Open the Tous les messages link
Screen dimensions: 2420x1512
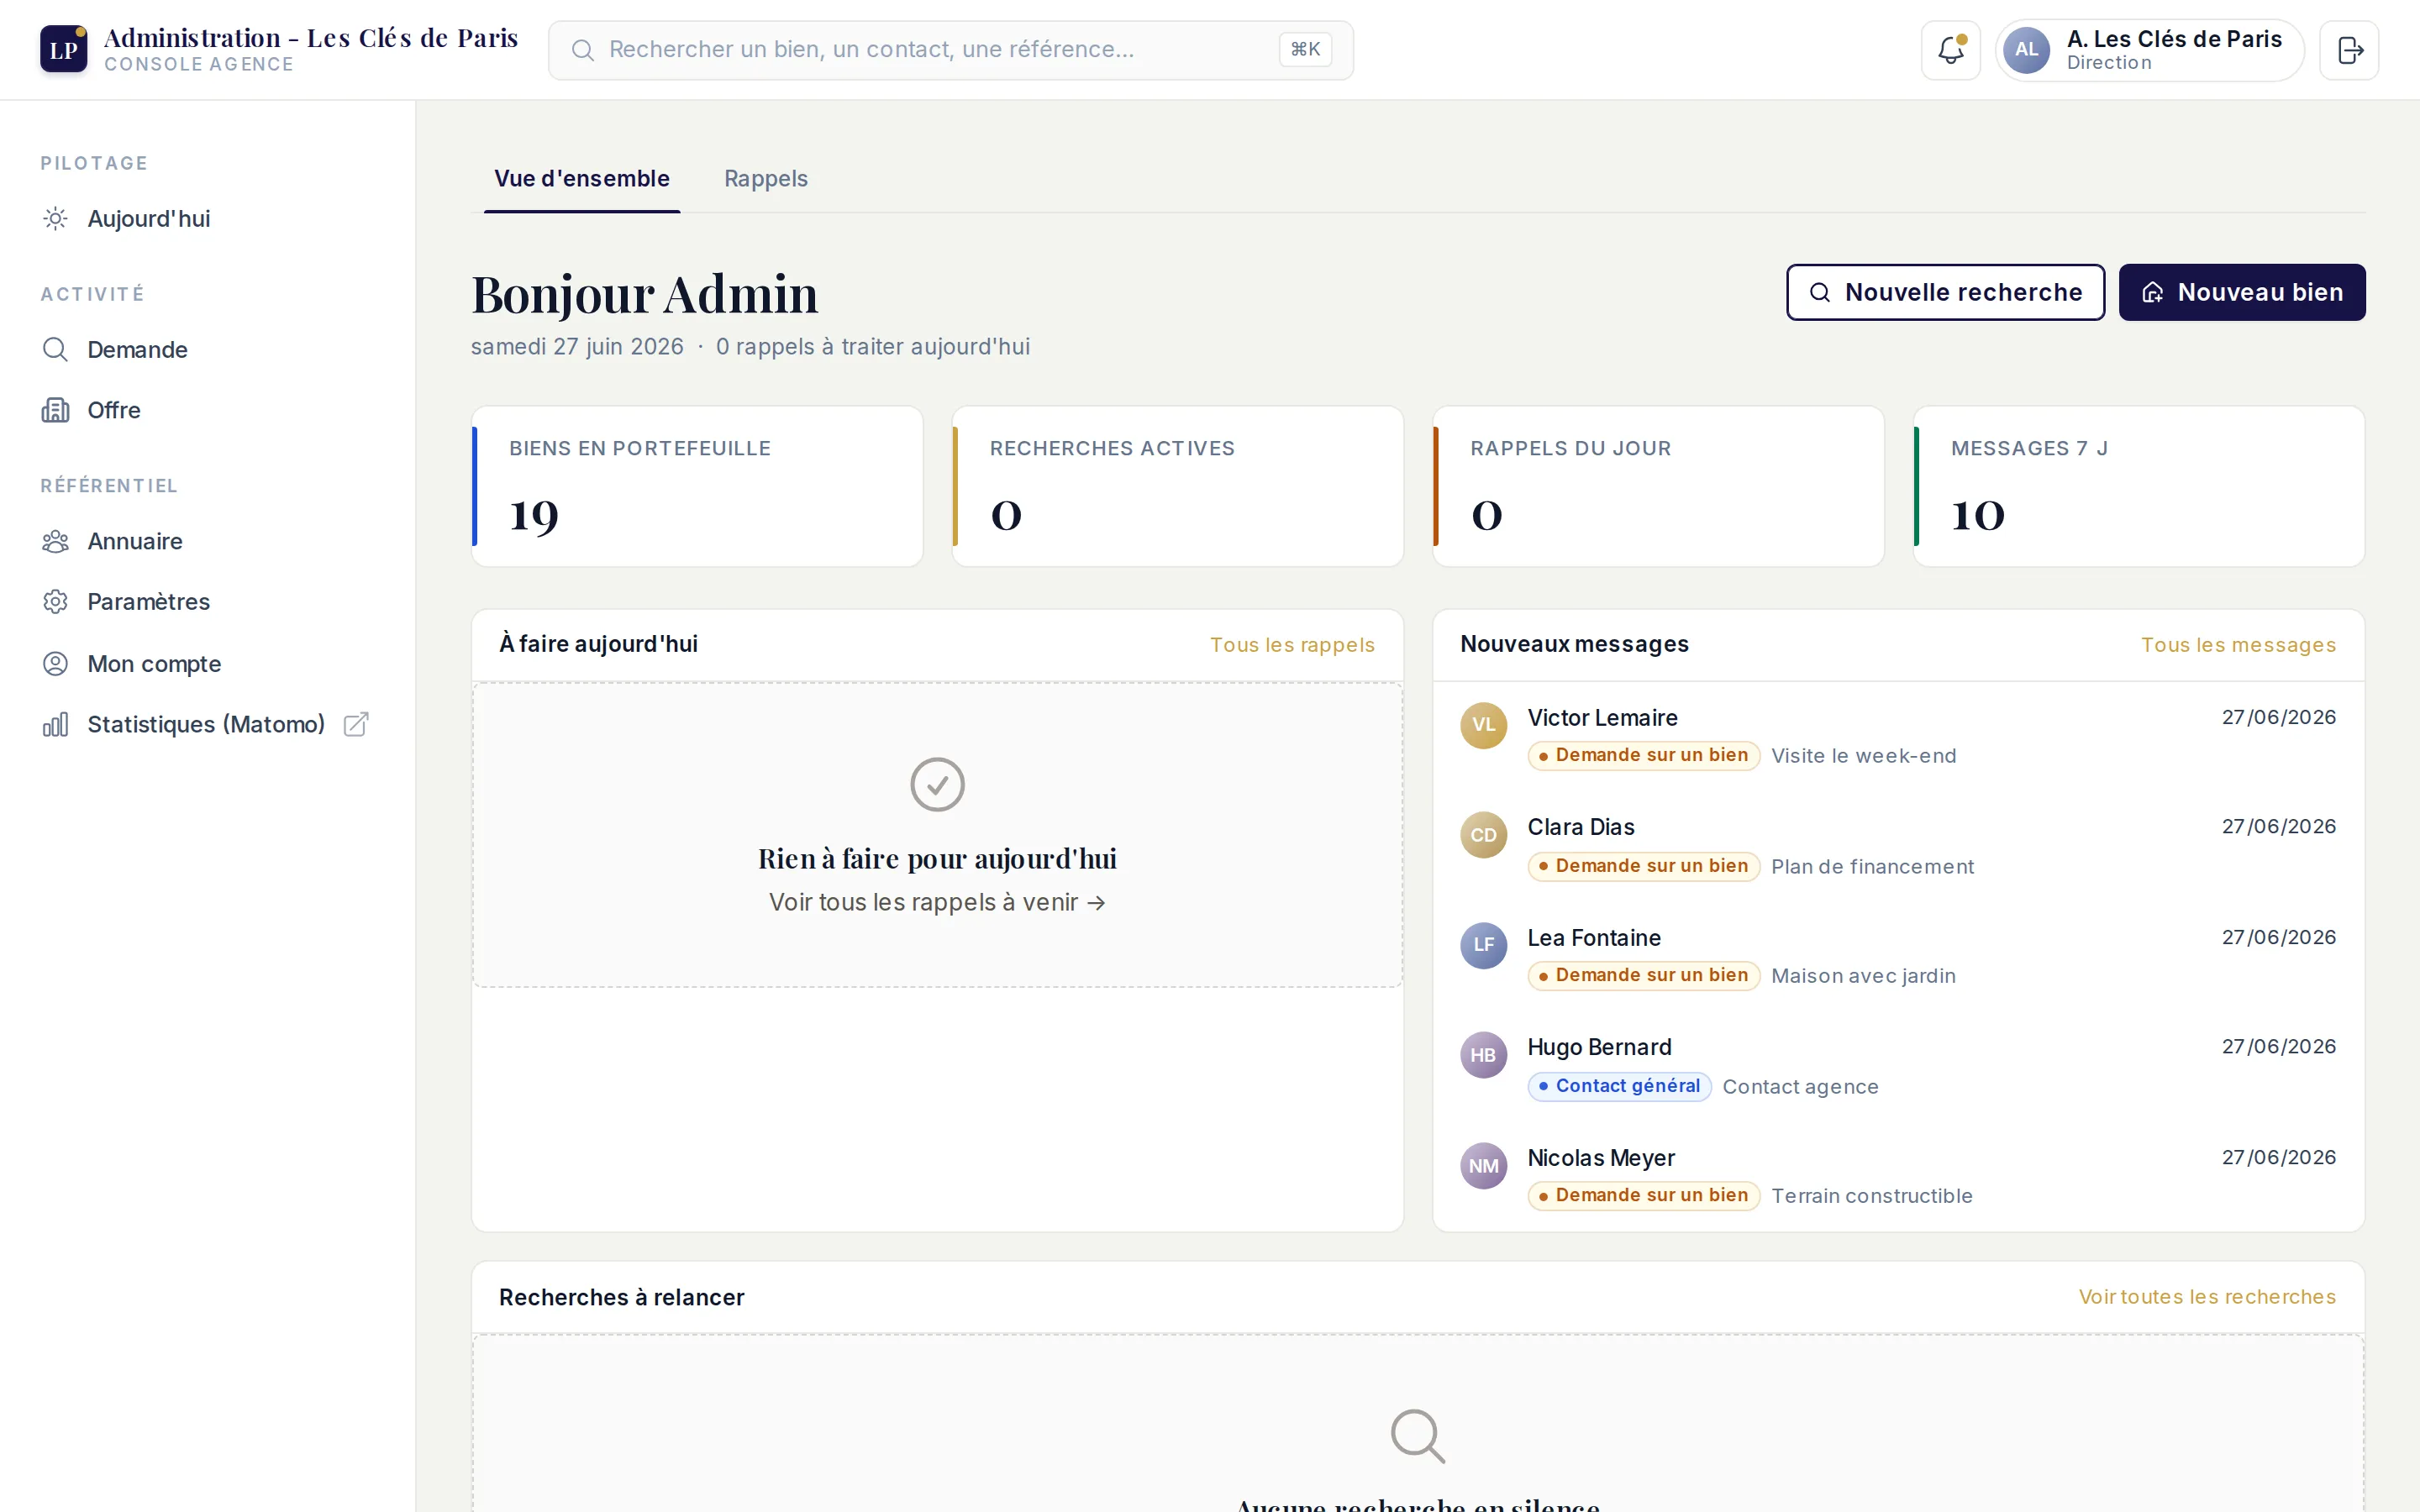point(2238,645)
